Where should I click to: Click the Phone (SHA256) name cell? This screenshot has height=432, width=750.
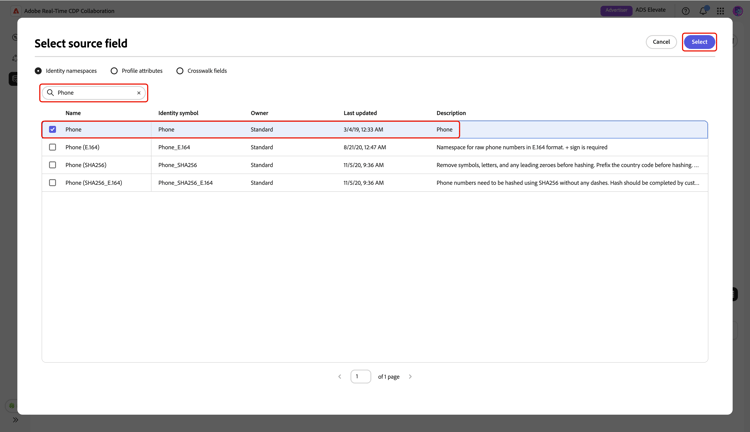(x=86, y=165)
